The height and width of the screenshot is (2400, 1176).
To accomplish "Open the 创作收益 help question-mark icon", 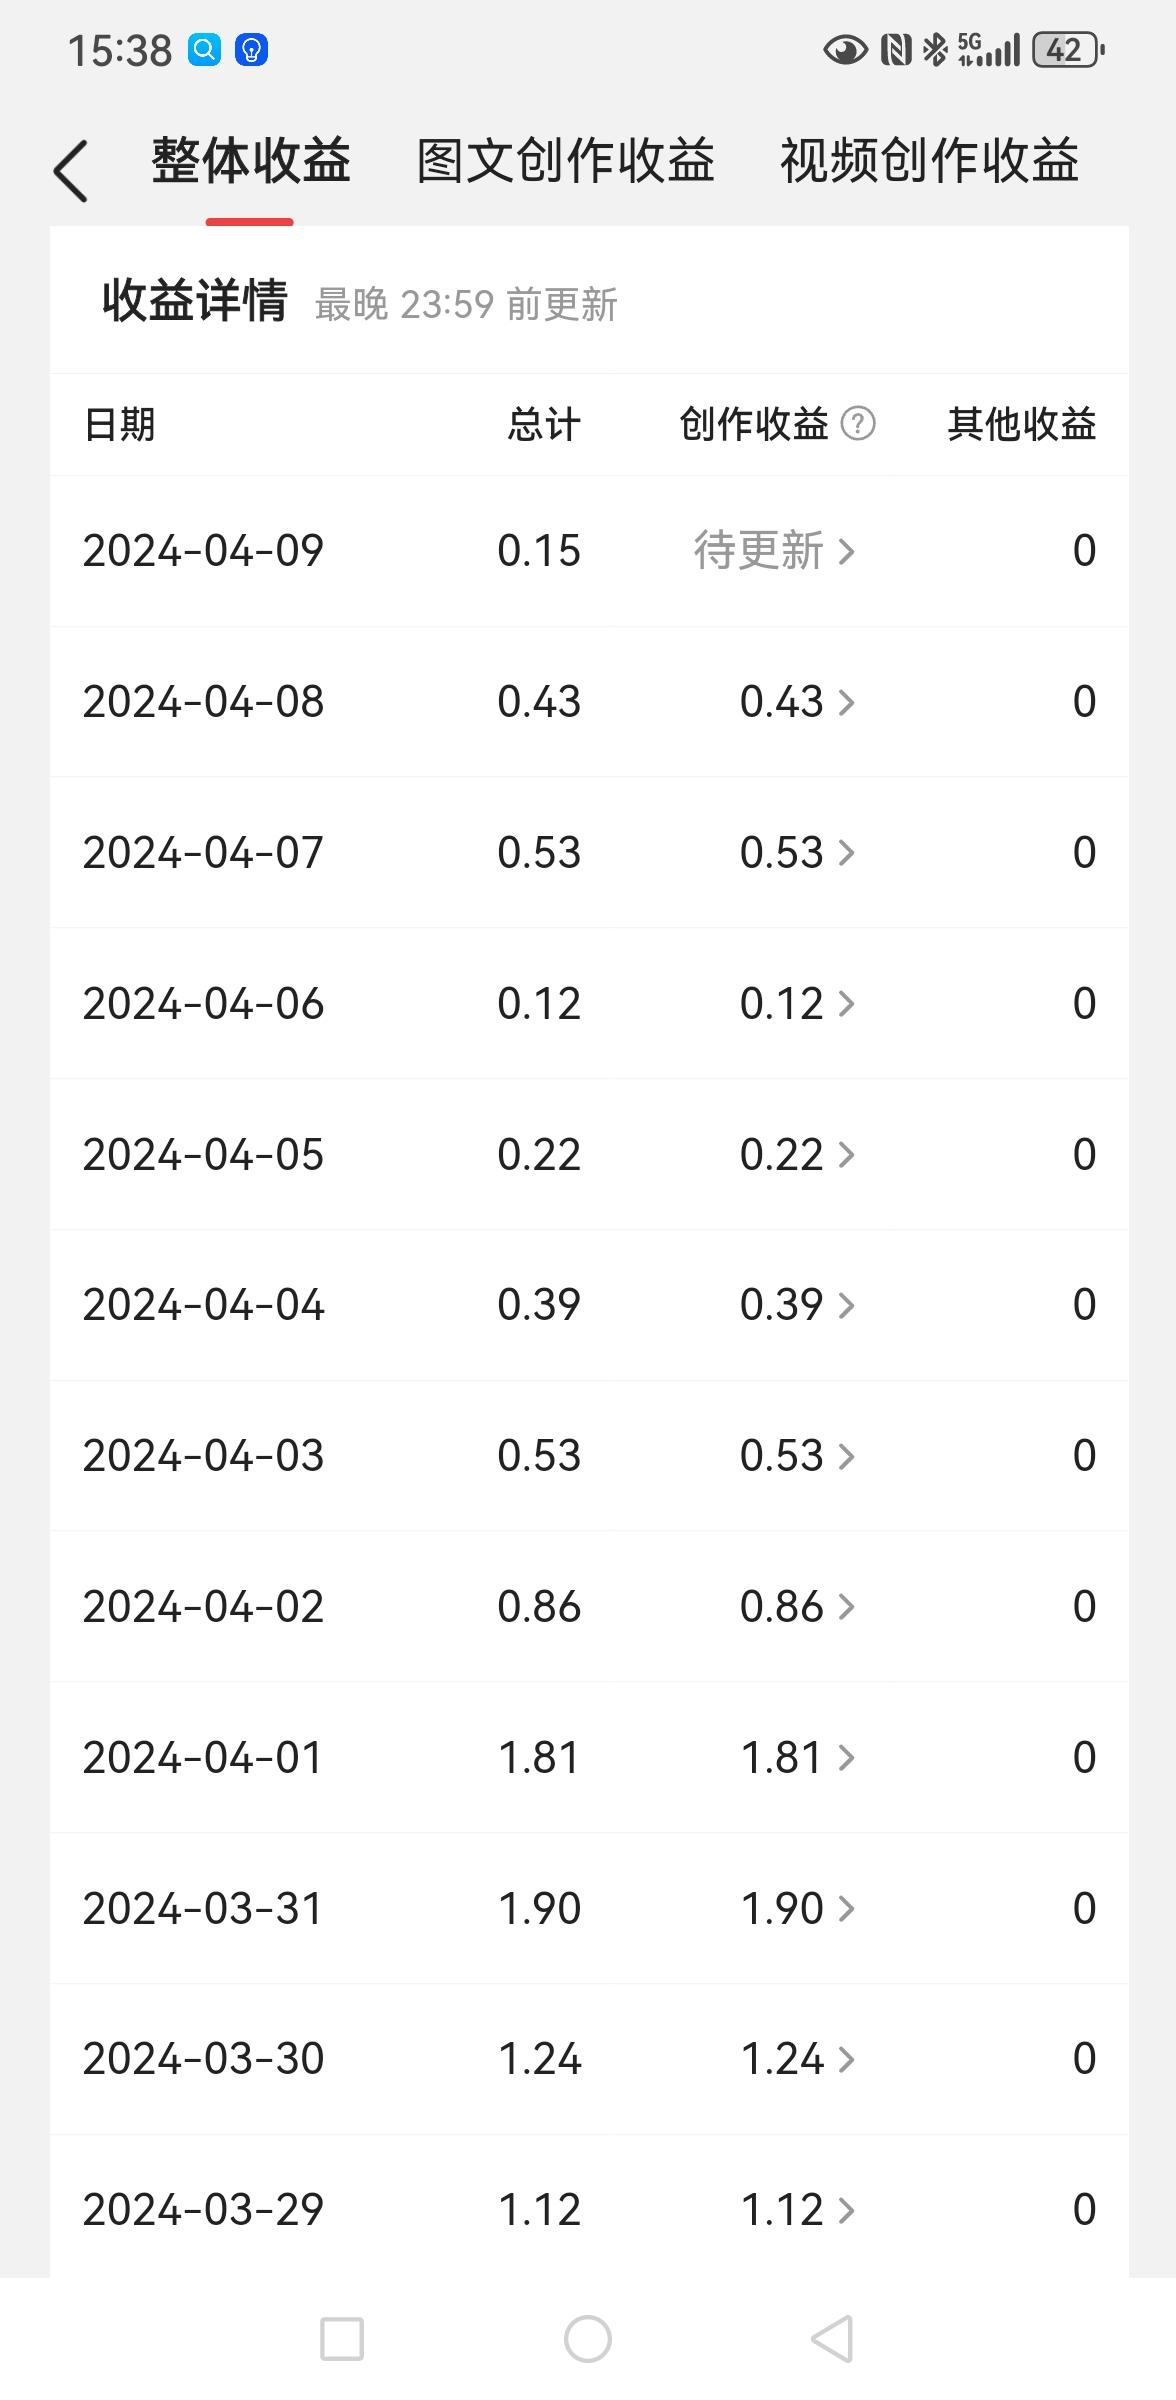I will point(858,424).
